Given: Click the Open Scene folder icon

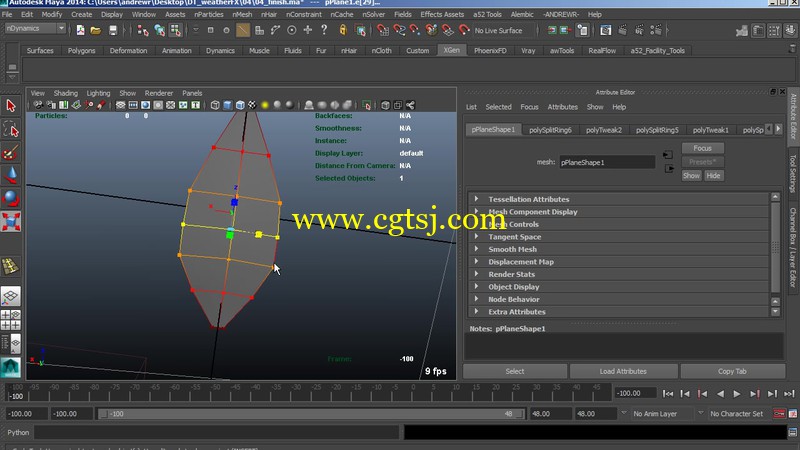Looking at the screenshot, I should 95,31.
